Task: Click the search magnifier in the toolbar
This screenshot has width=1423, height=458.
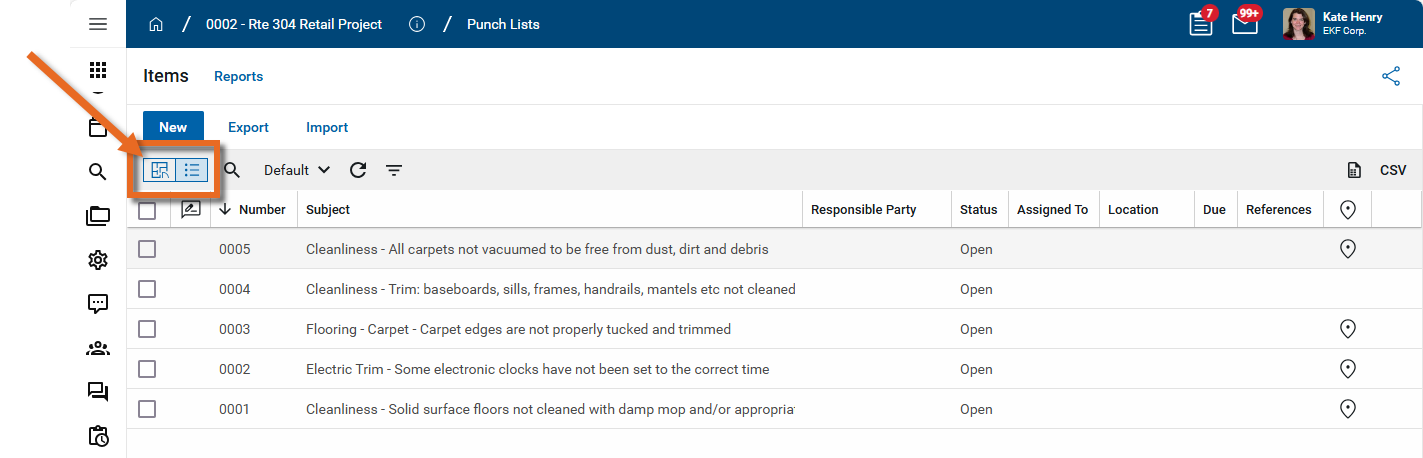Action: point(232,170)
